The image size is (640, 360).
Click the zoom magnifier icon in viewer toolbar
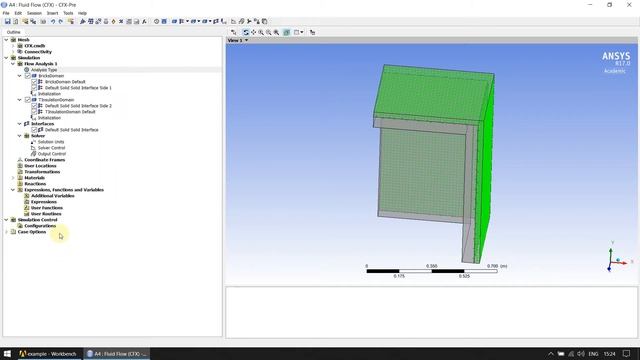(x=261, y=32)
